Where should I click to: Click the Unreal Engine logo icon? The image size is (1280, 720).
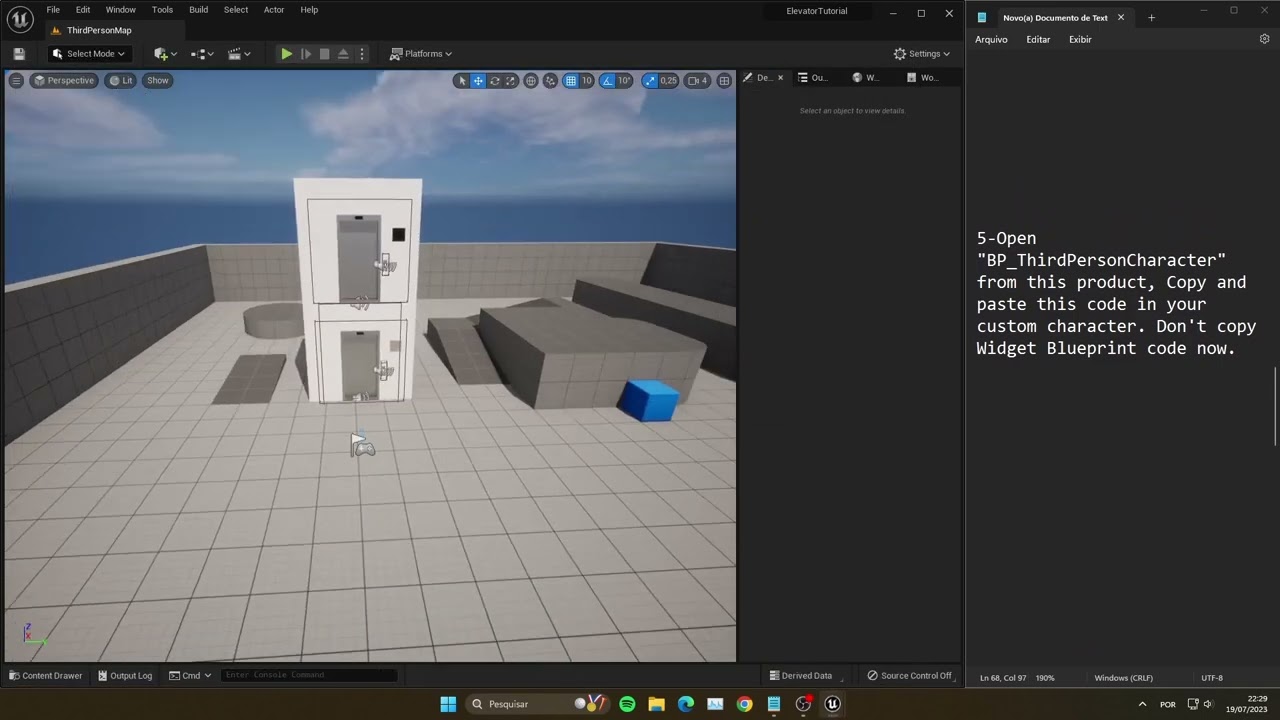click(20, 19)
